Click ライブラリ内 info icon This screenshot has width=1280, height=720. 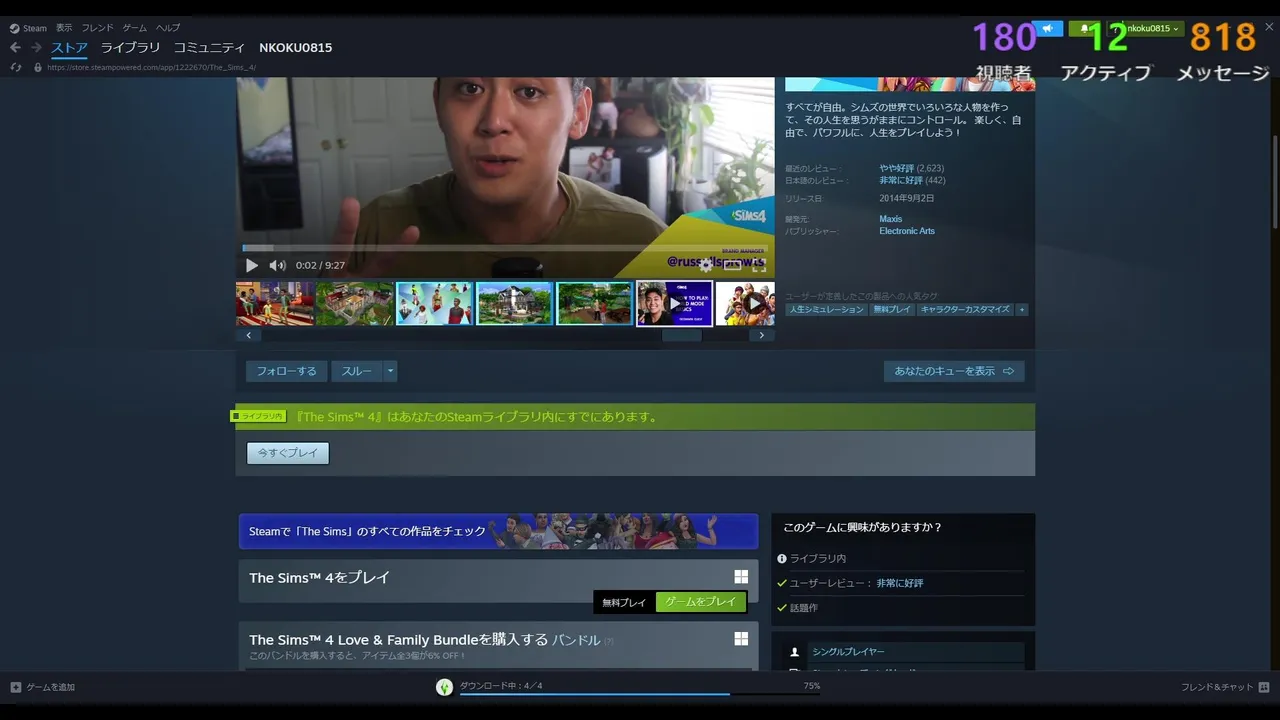[x=782, y=559]
